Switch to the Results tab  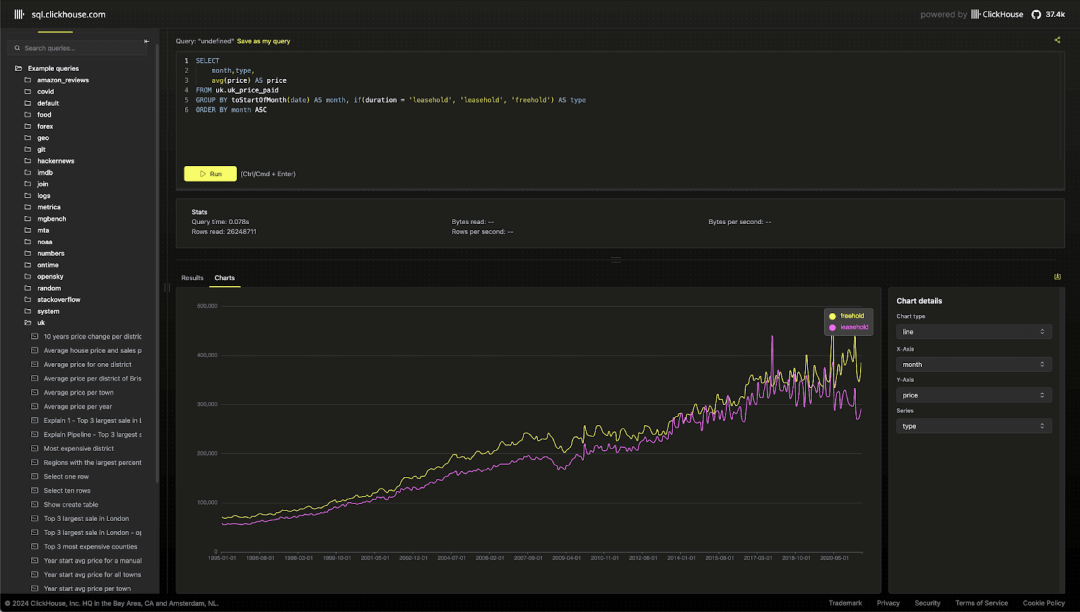192,278
